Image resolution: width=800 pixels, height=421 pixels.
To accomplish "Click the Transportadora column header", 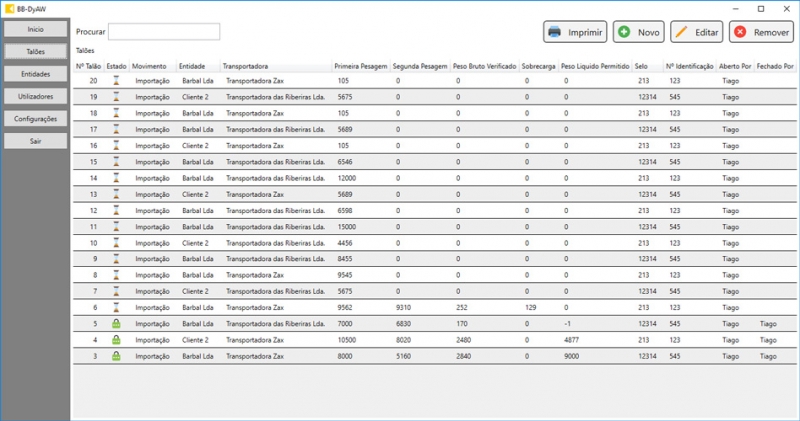I will (246, 65).
